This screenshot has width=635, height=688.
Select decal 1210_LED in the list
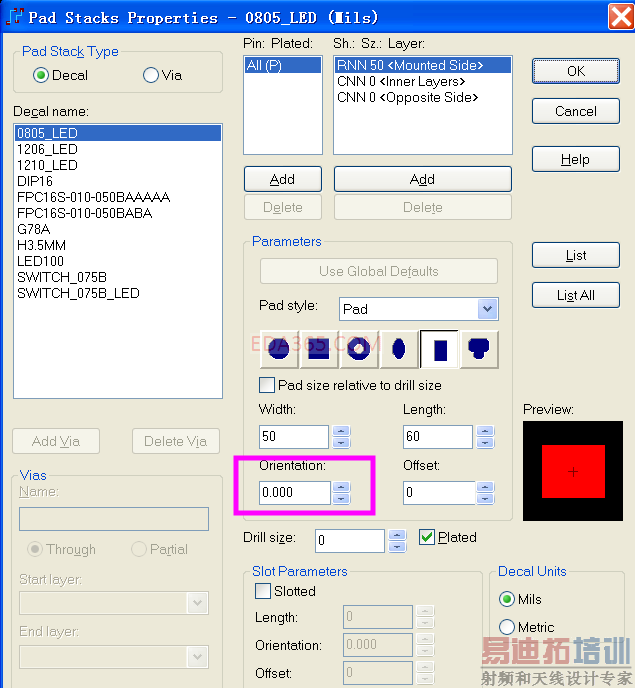(118, 165)
